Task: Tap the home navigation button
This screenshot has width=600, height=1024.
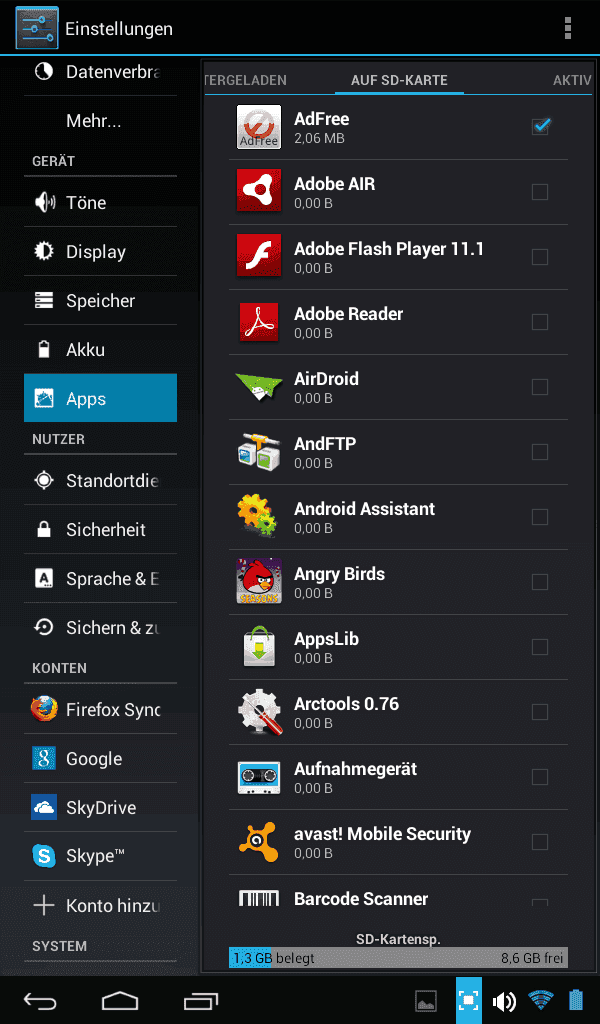Action: [120, 1000]
